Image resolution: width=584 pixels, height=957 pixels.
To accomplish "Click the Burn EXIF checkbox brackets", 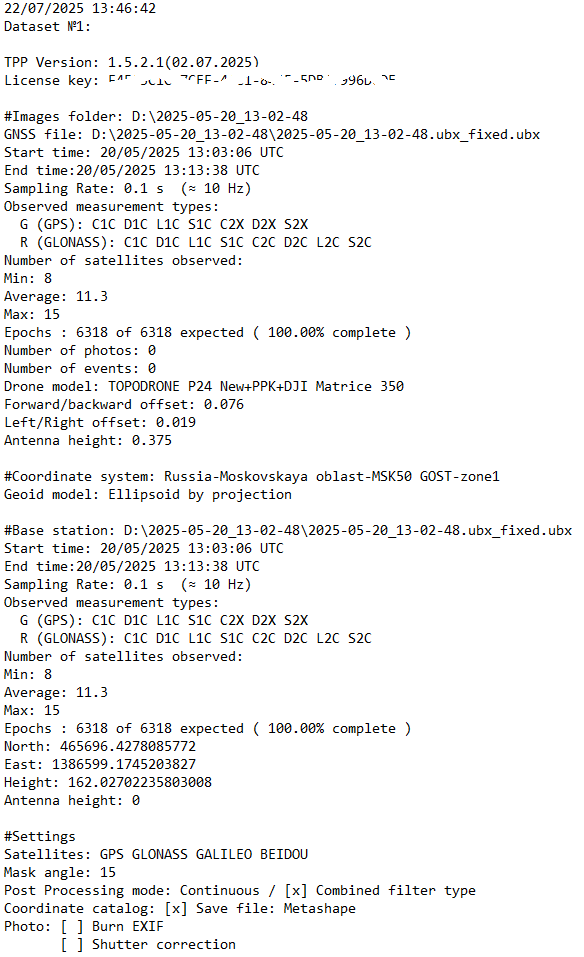I will click(72, 926).
